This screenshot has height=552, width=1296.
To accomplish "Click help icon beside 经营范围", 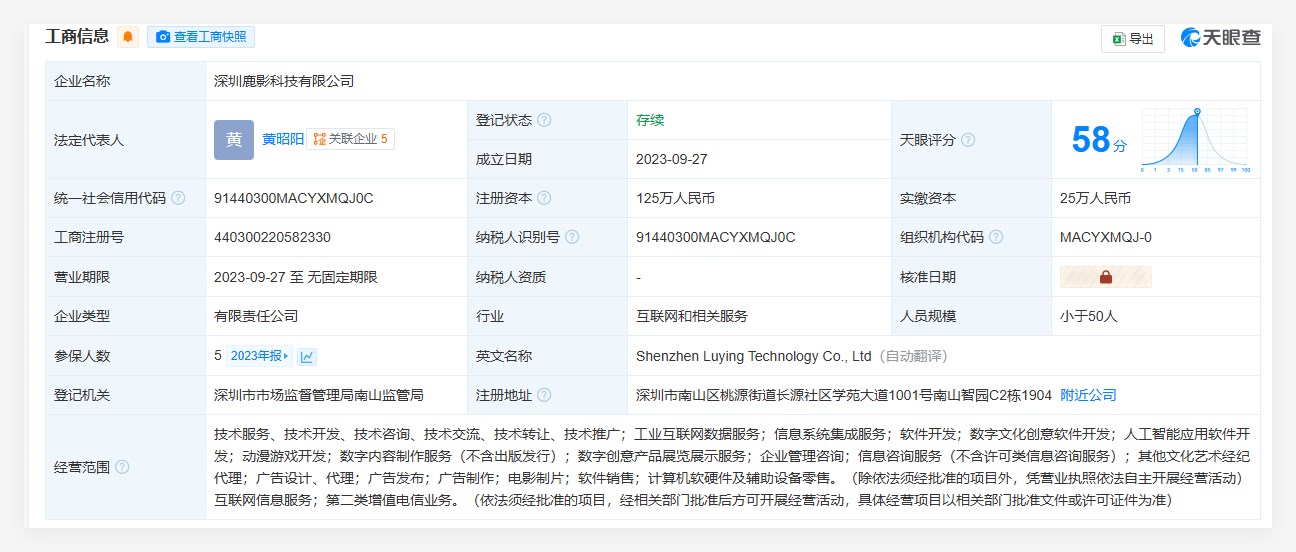I will point(122,467).
